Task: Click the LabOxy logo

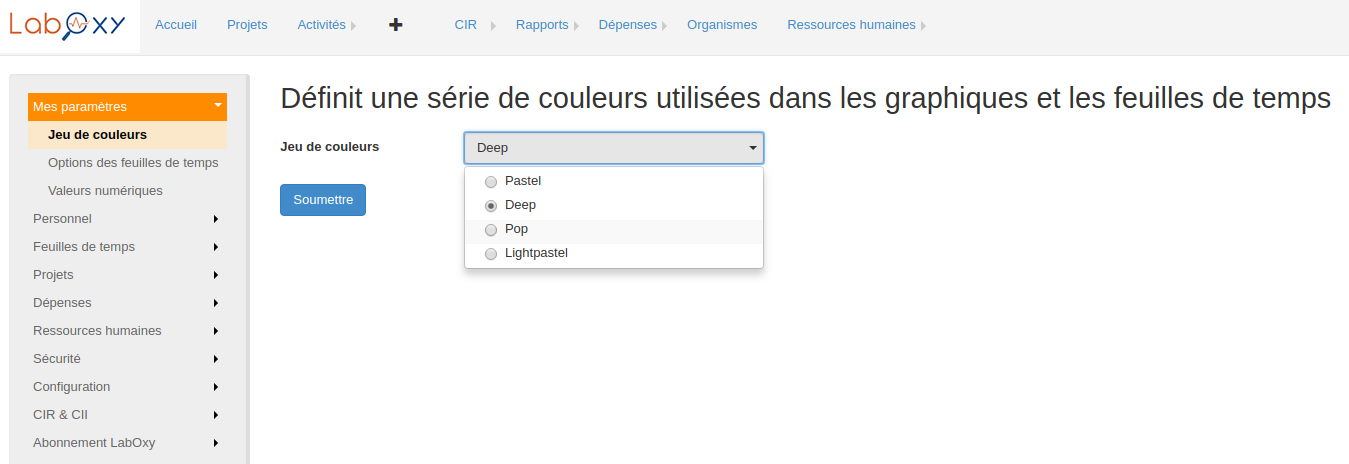Action: [69, 26]
